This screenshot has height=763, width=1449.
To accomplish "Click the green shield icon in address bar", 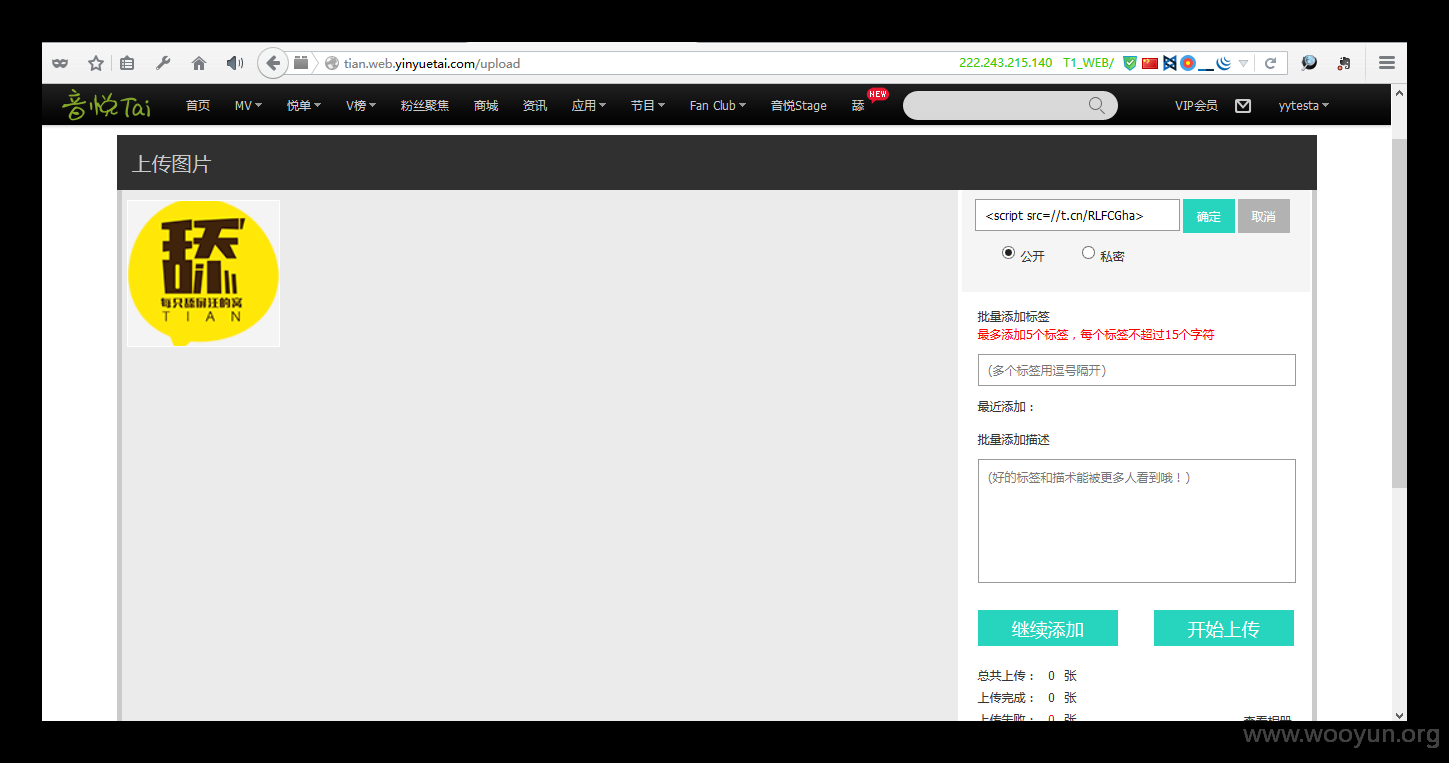I will (x=1130, y=63).
